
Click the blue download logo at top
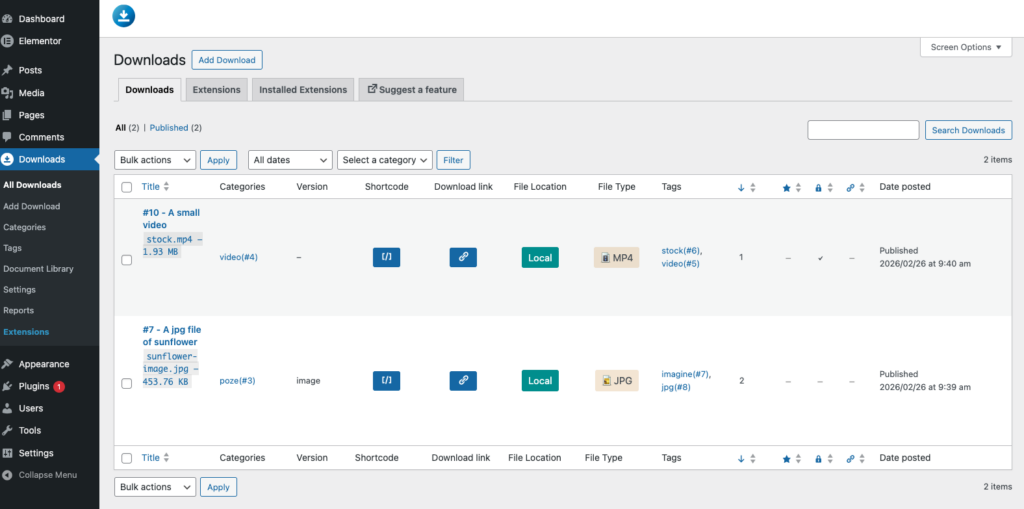[x=124, y=16]
